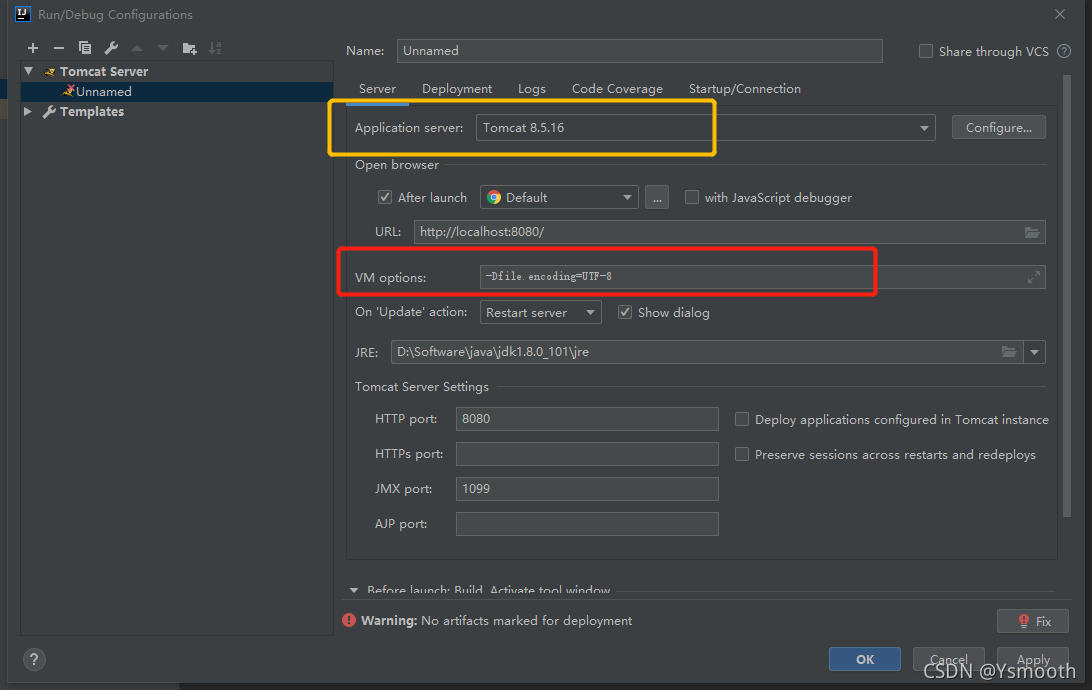1092x690 pixels.
Task: Open help with bottom-left question mark button
Action: (33, 659)
